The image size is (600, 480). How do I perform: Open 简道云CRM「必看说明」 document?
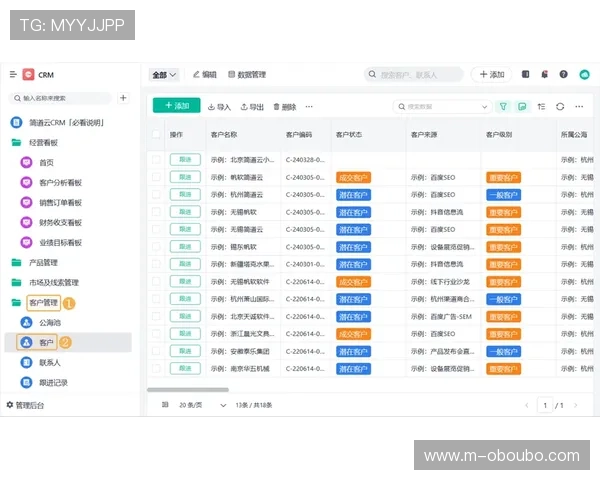66,122
